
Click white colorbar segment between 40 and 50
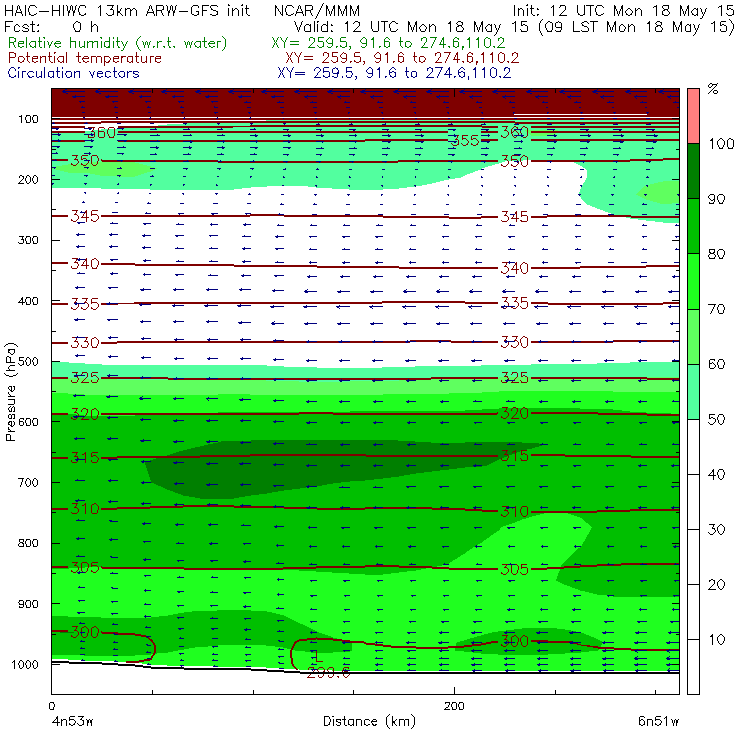(693, 446)
